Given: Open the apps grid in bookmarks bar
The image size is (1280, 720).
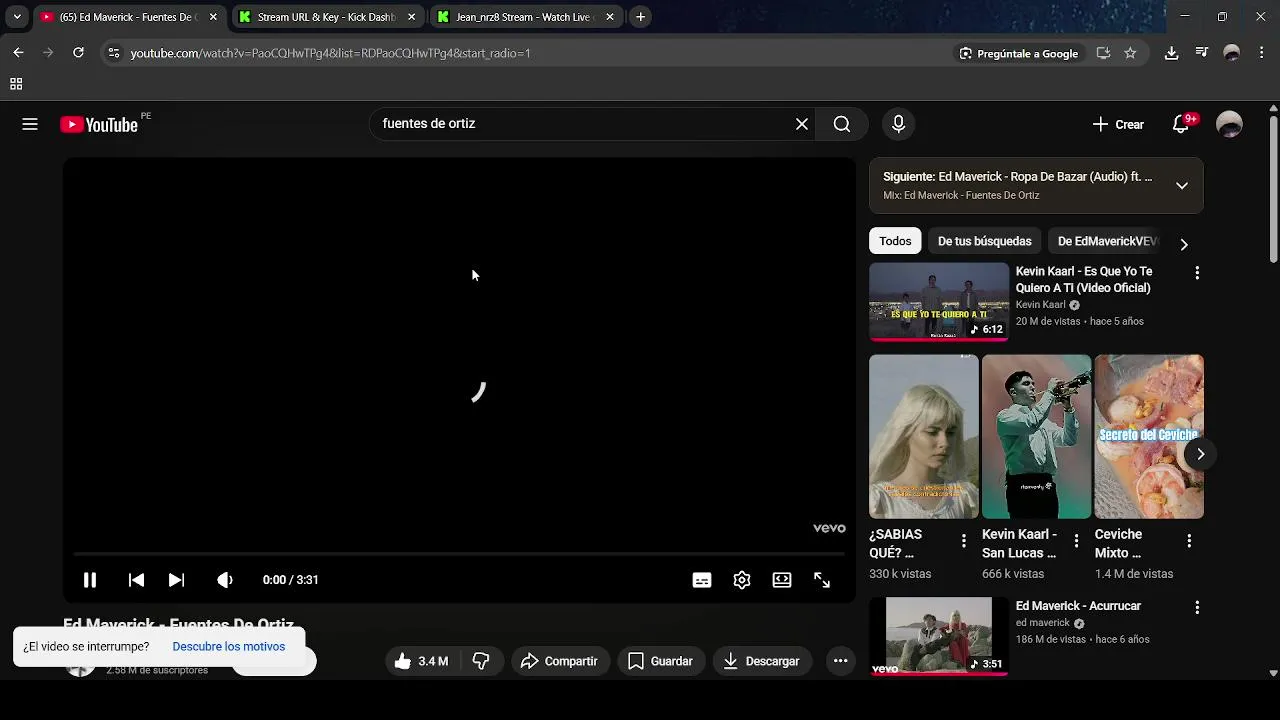Looking at the screenshot, I should (16, 84).
